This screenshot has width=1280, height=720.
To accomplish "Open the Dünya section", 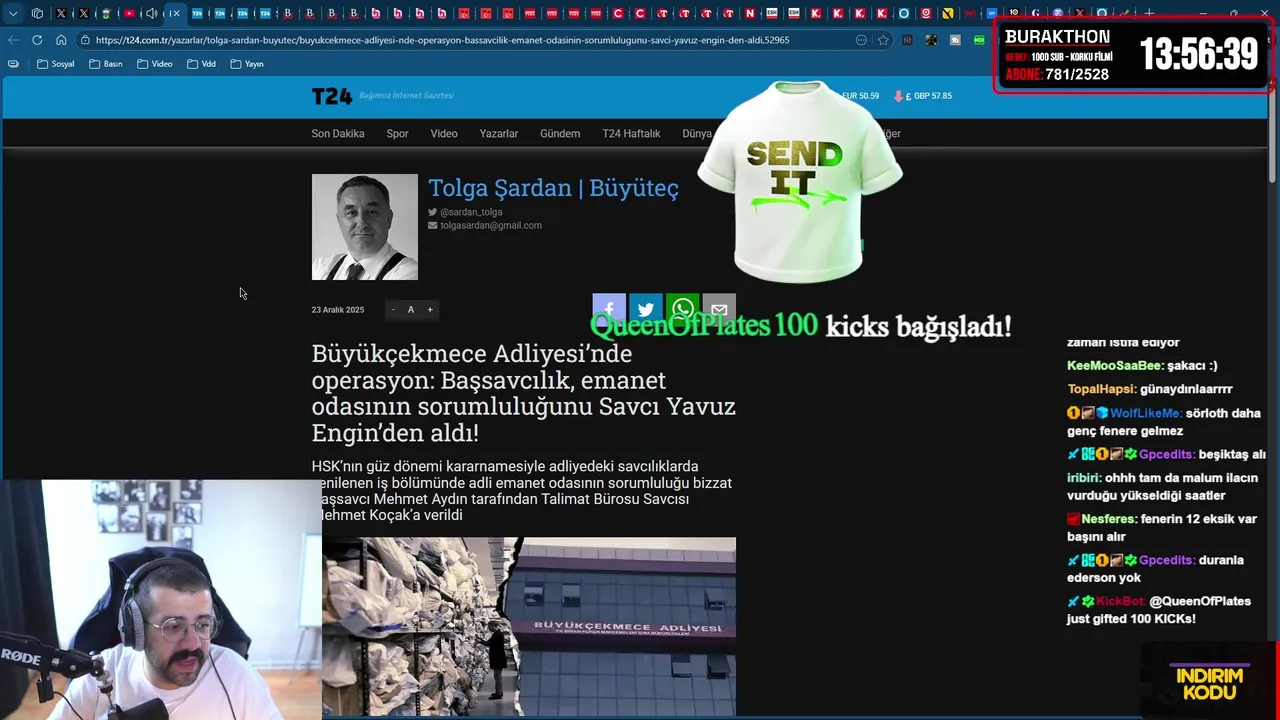I will point(697,133).
